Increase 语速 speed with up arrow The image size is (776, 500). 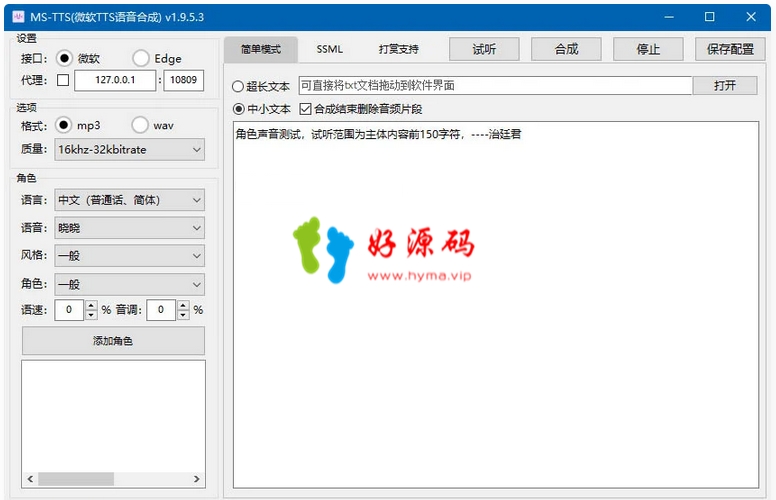91,305
